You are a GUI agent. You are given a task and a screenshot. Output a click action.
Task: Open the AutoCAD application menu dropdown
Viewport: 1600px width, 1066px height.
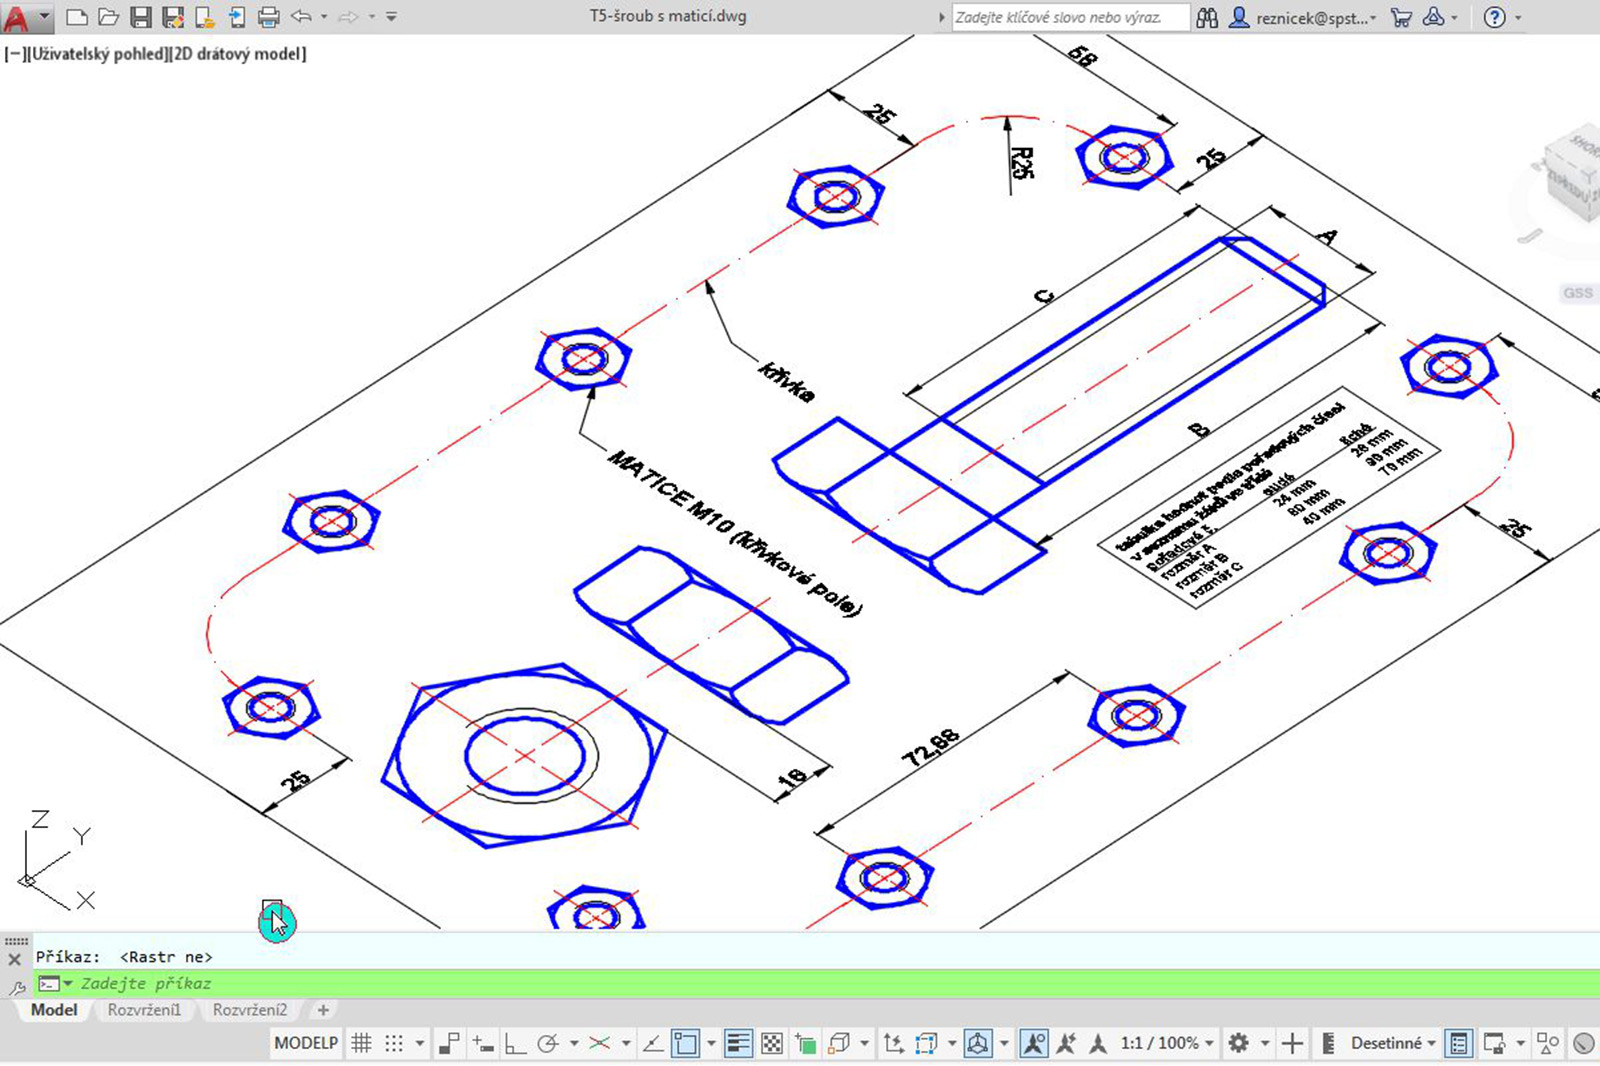[26, 17]
